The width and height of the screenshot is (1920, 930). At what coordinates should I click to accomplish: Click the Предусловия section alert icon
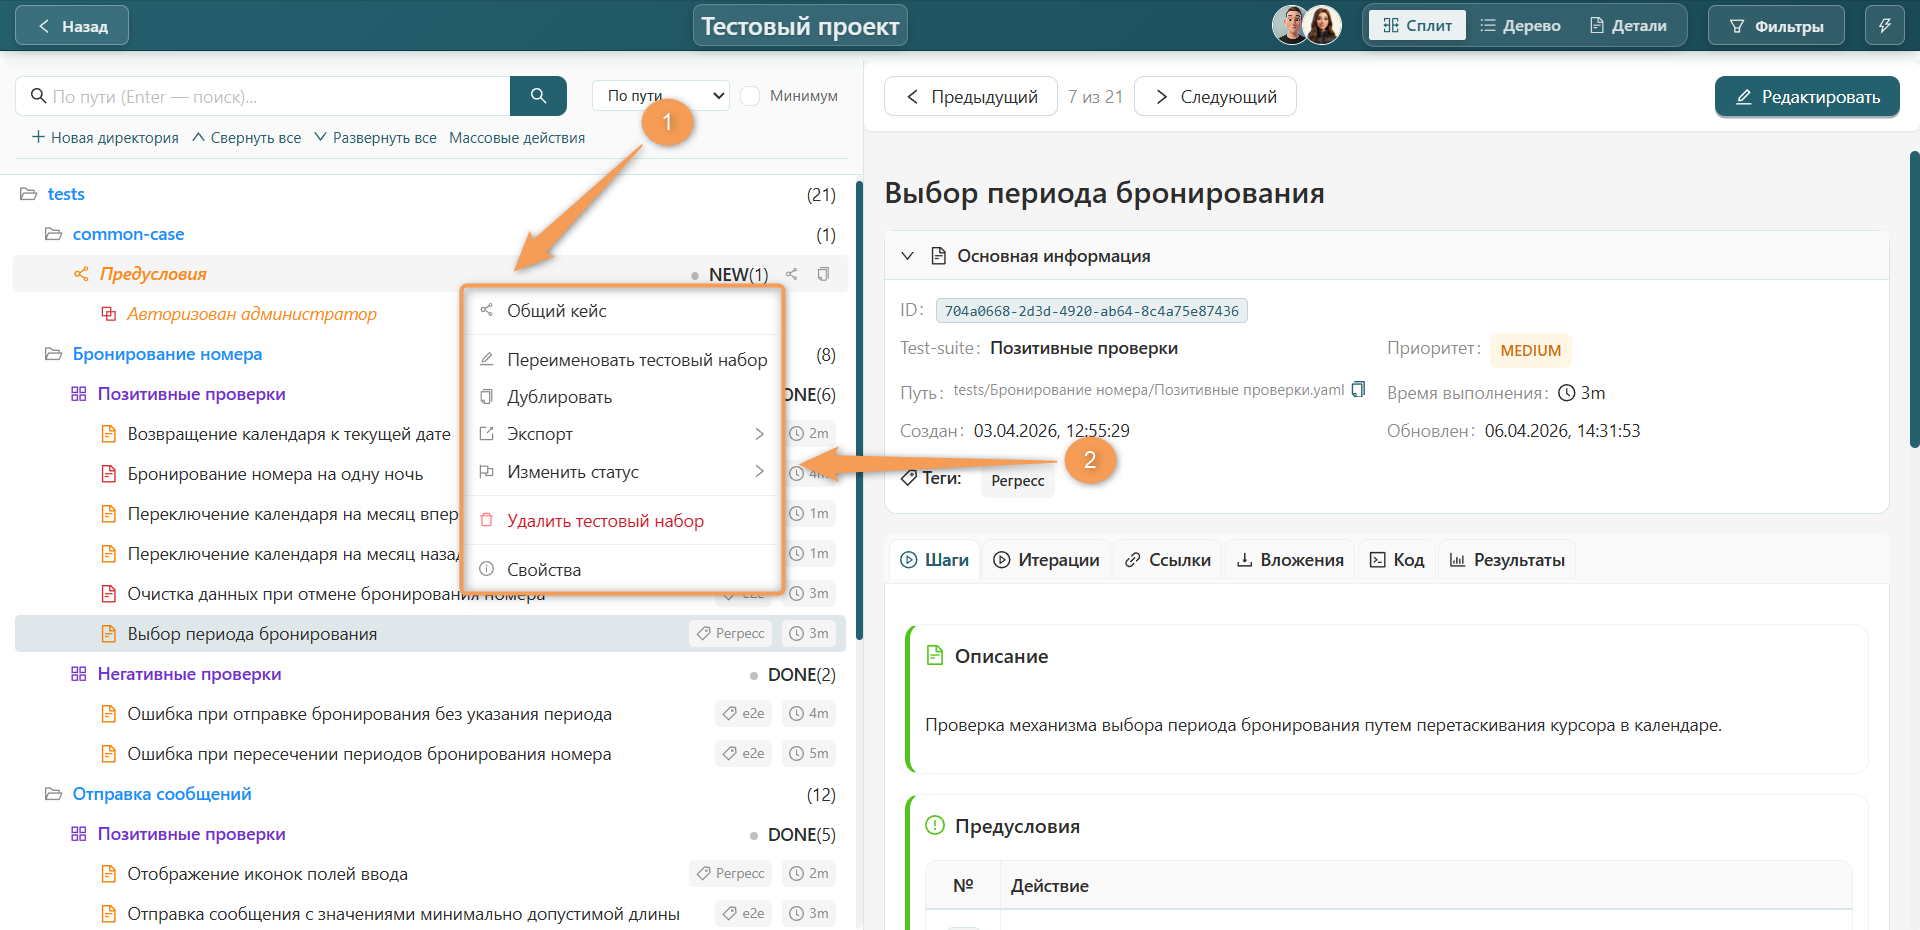[935, 826]
